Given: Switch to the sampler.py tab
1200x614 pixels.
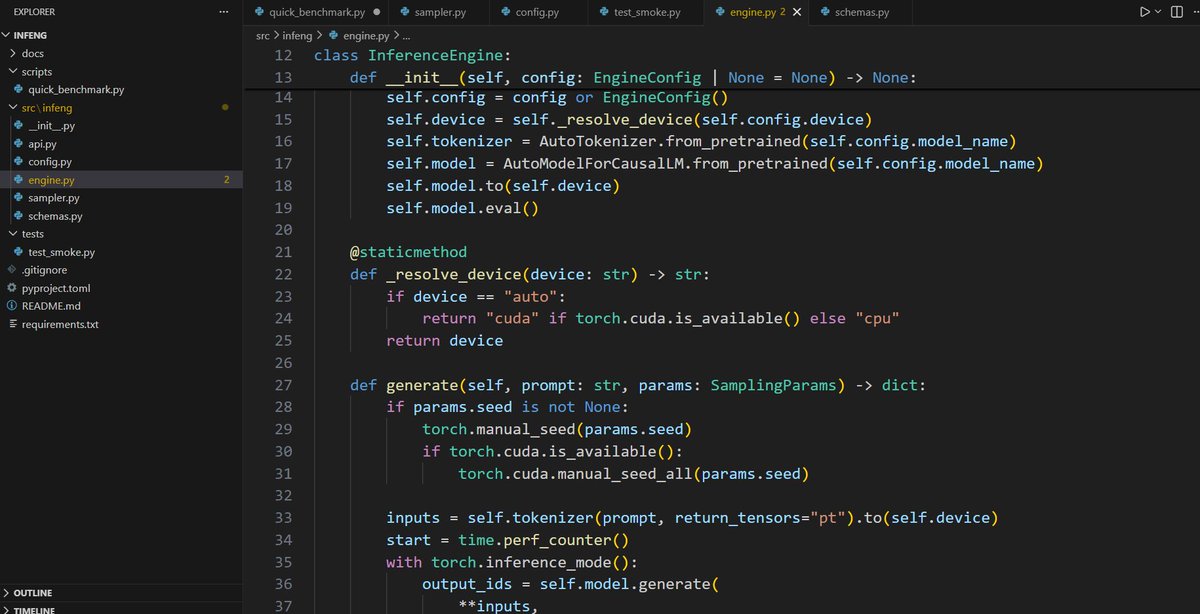Looking at the screenshot, I should (440, 13).
